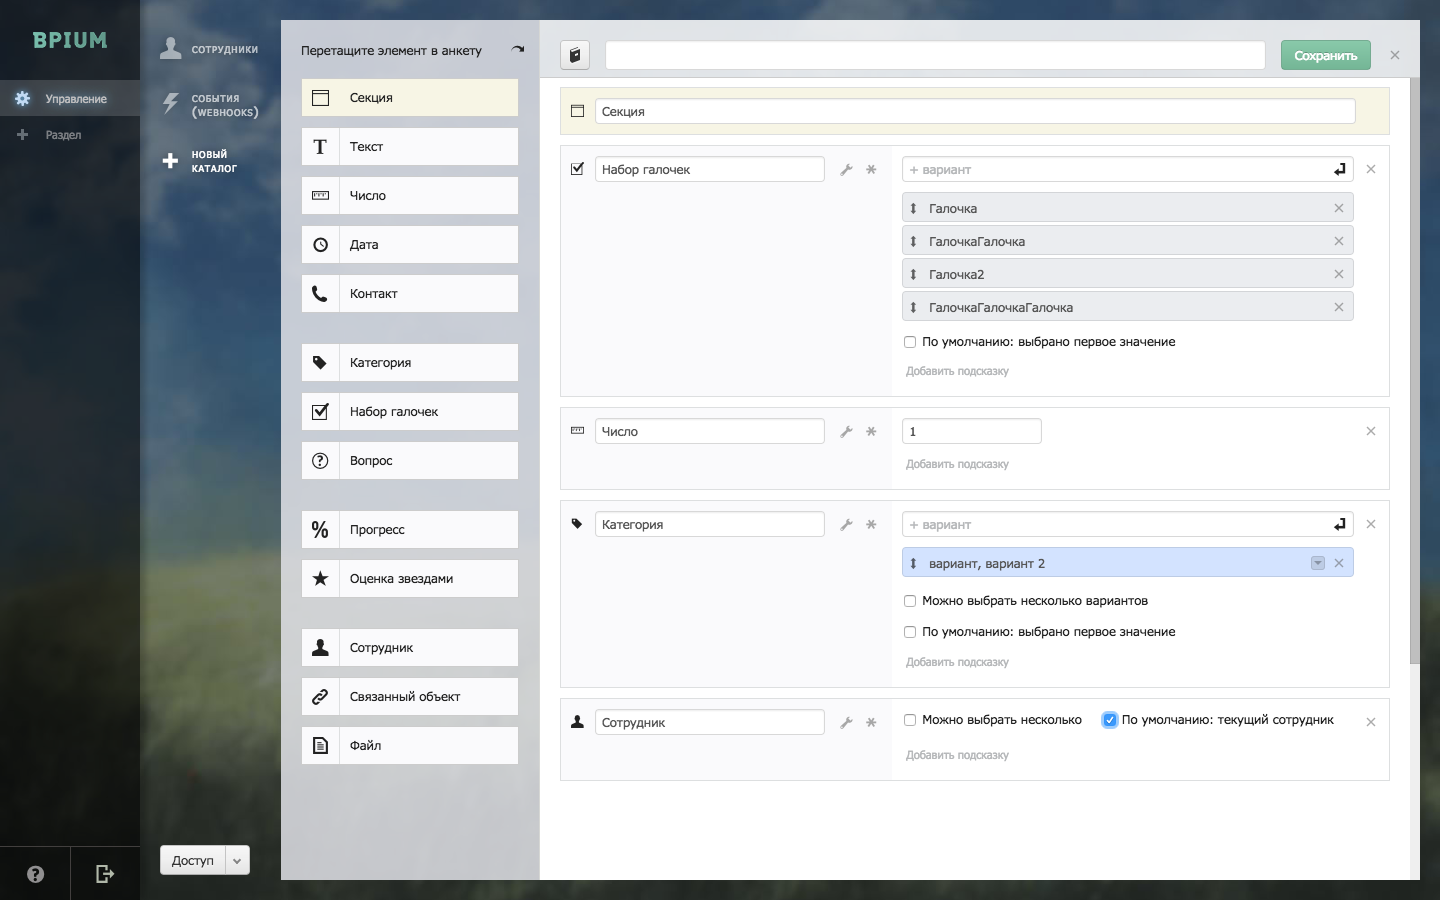Viewport: 1440px width, 900px height.
Task: Click Добавить подсказку under Число field
Action: 957,464
